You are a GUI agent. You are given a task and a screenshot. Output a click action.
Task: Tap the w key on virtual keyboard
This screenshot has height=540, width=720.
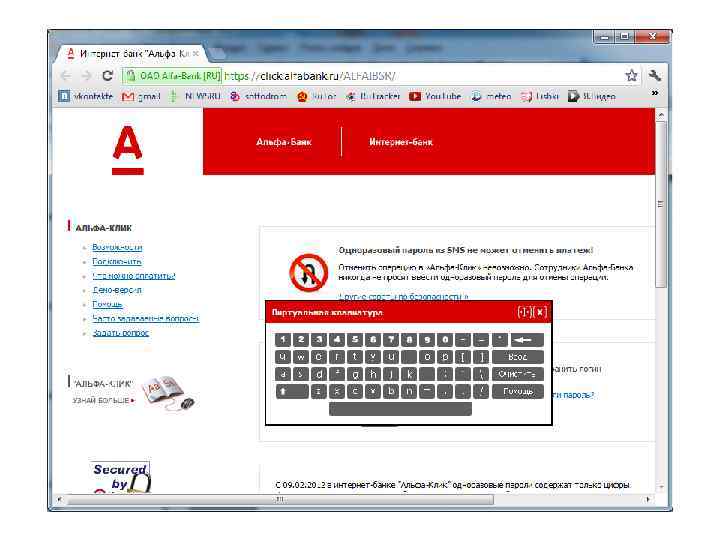301,357
